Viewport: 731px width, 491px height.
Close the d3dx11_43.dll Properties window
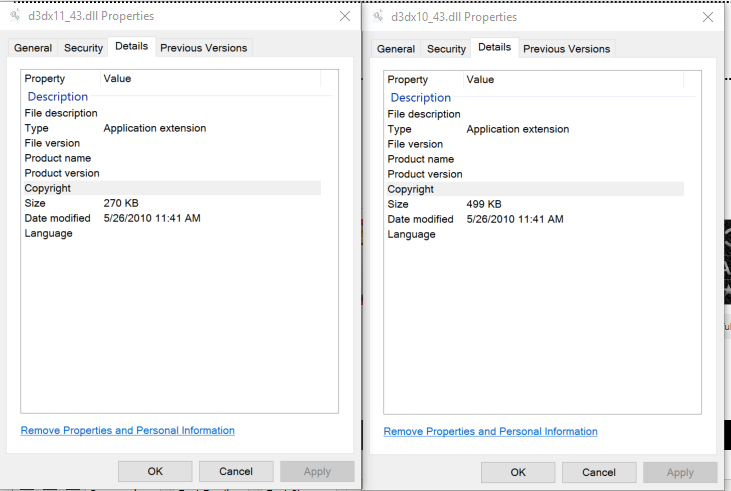pyautogui.click(x=345, y=16)
